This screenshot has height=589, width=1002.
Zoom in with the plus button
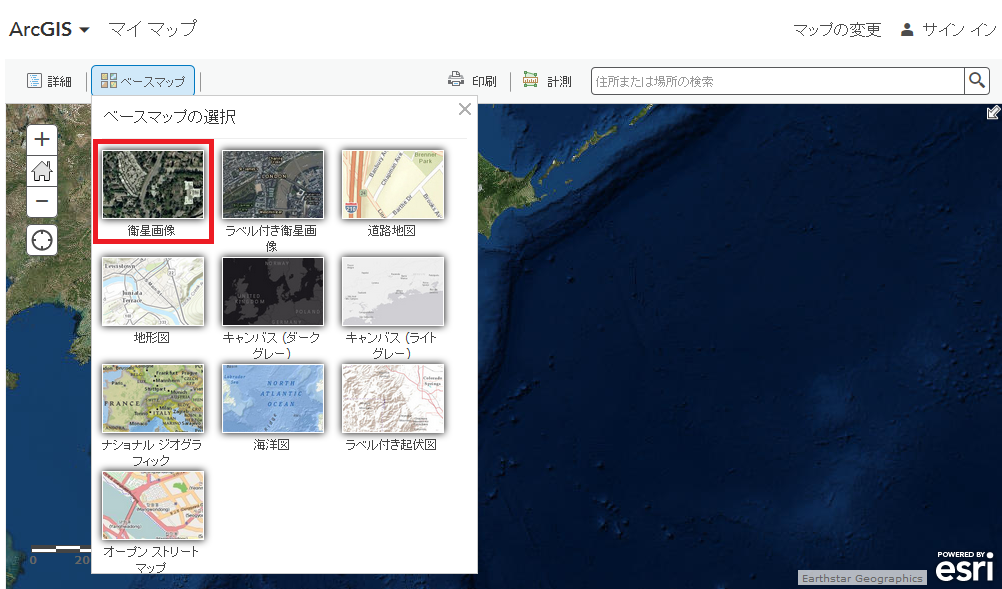coord(42,139)
